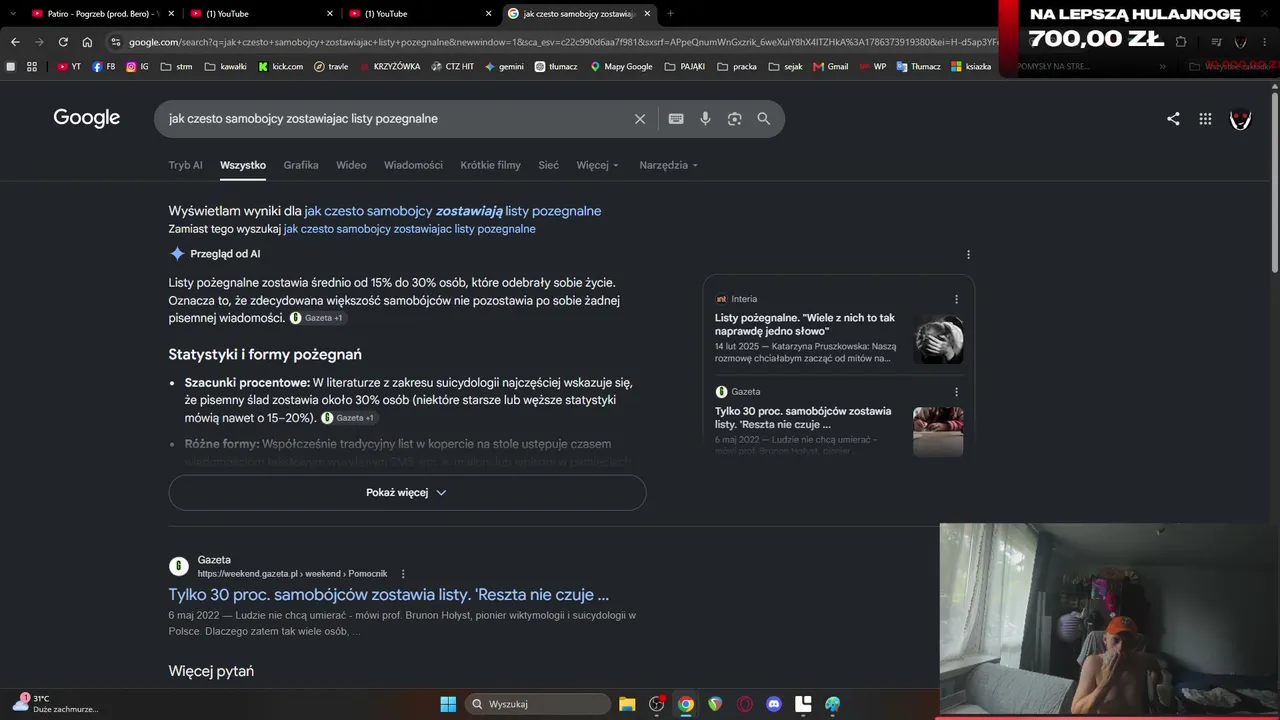This screenshot has height=720, width=1280.
Task: Open options for the Interia source card
Action: pos(956,299)
